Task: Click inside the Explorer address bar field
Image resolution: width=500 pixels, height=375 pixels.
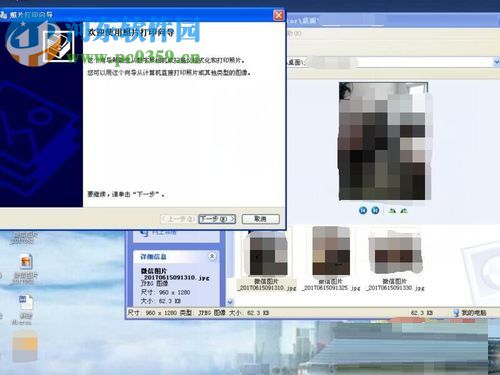Action: click(390, 62)
